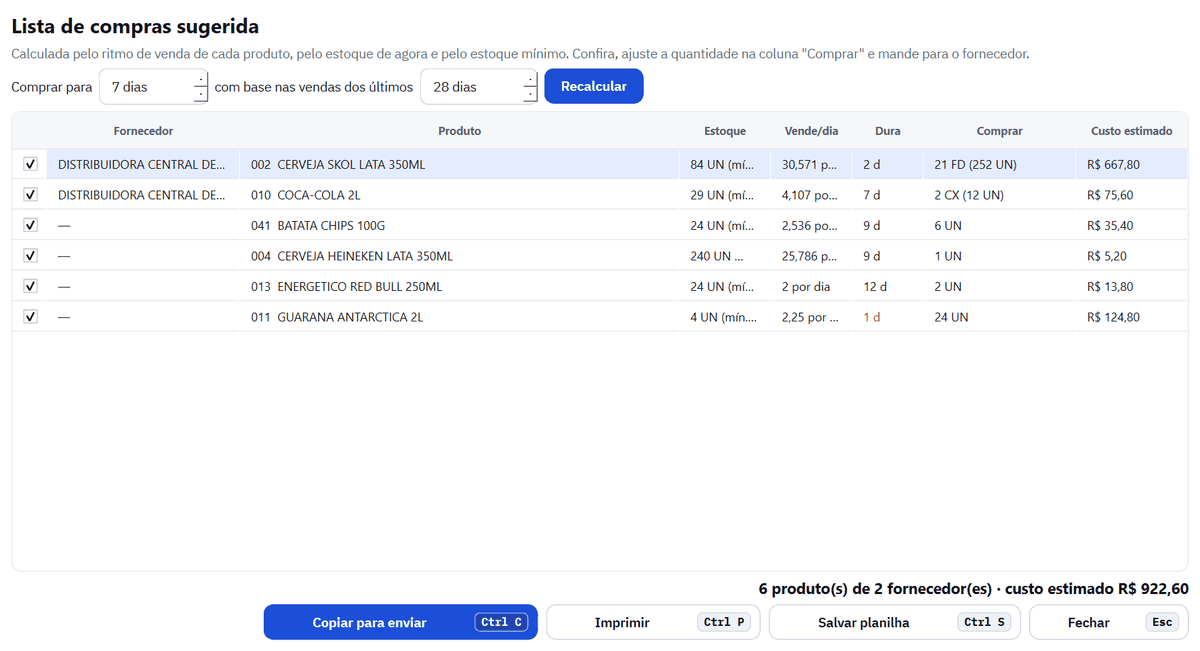Click the '240 UN' stock cell
Viewport: 1200px width, 651px height.
725,256
